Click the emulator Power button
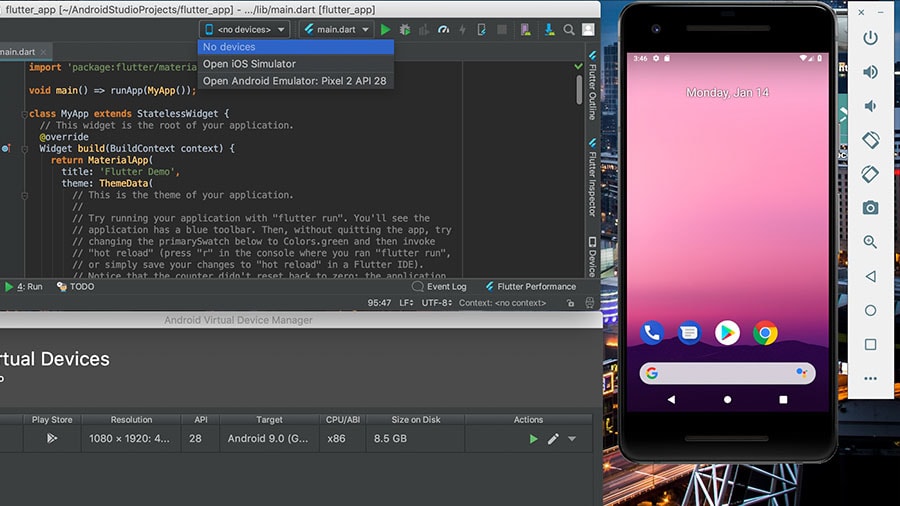 [870, 38]
